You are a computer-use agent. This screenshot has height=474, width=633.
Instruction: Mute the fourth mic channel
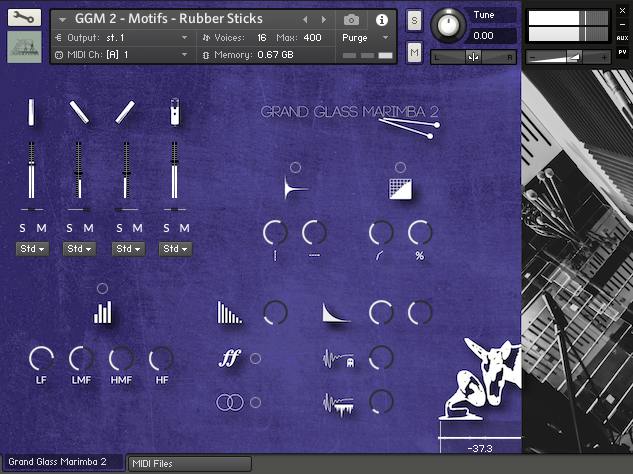(x=184, y=228)
